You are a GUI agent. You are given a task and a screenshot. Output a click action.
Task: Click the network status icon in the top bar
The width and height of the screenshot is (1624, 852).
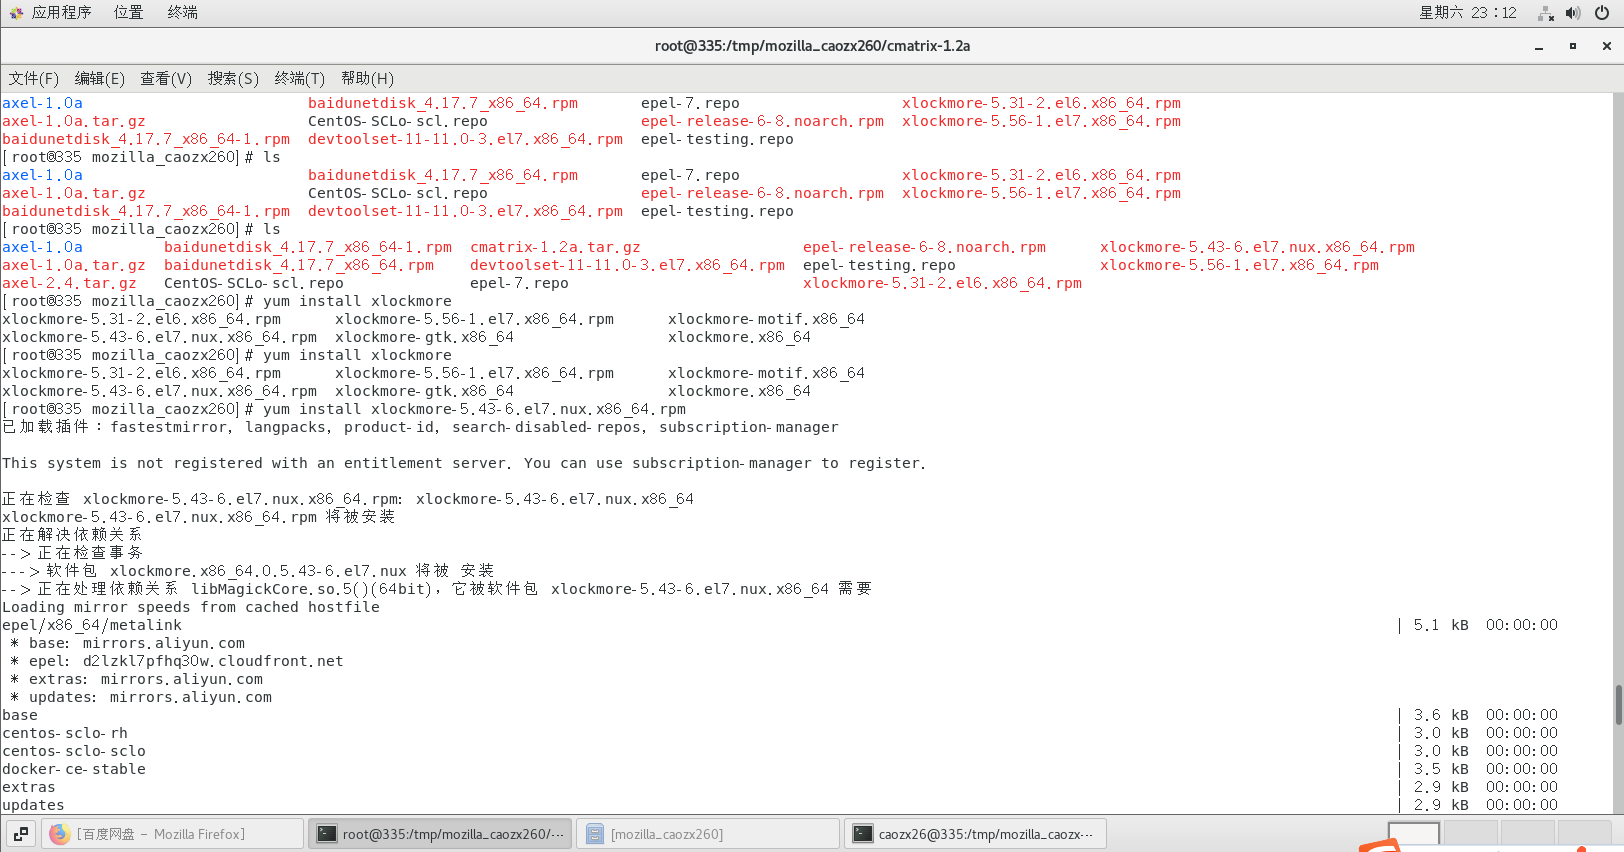click(x=1546, y=13)
